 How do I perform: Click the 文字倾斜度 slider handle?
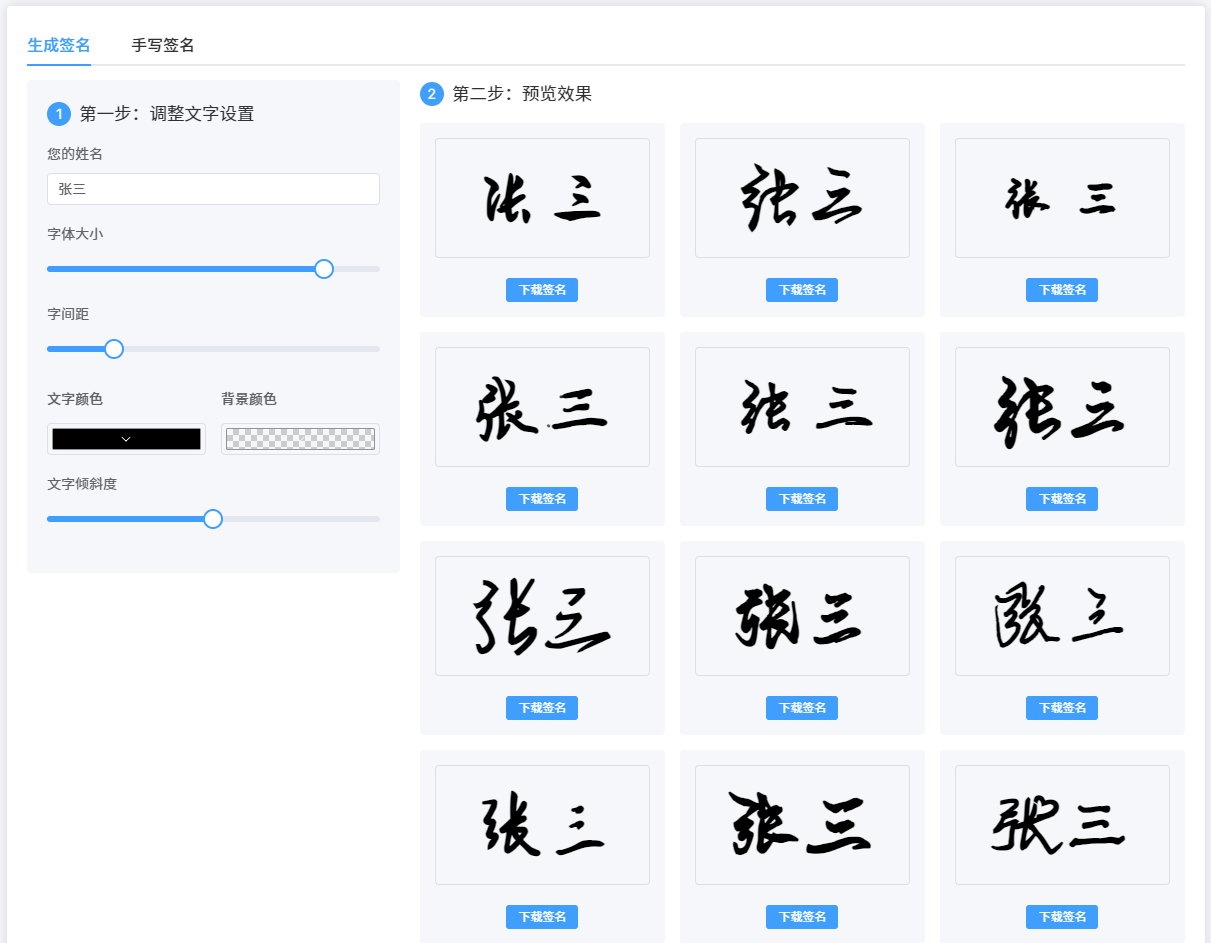tap(212, 518)
